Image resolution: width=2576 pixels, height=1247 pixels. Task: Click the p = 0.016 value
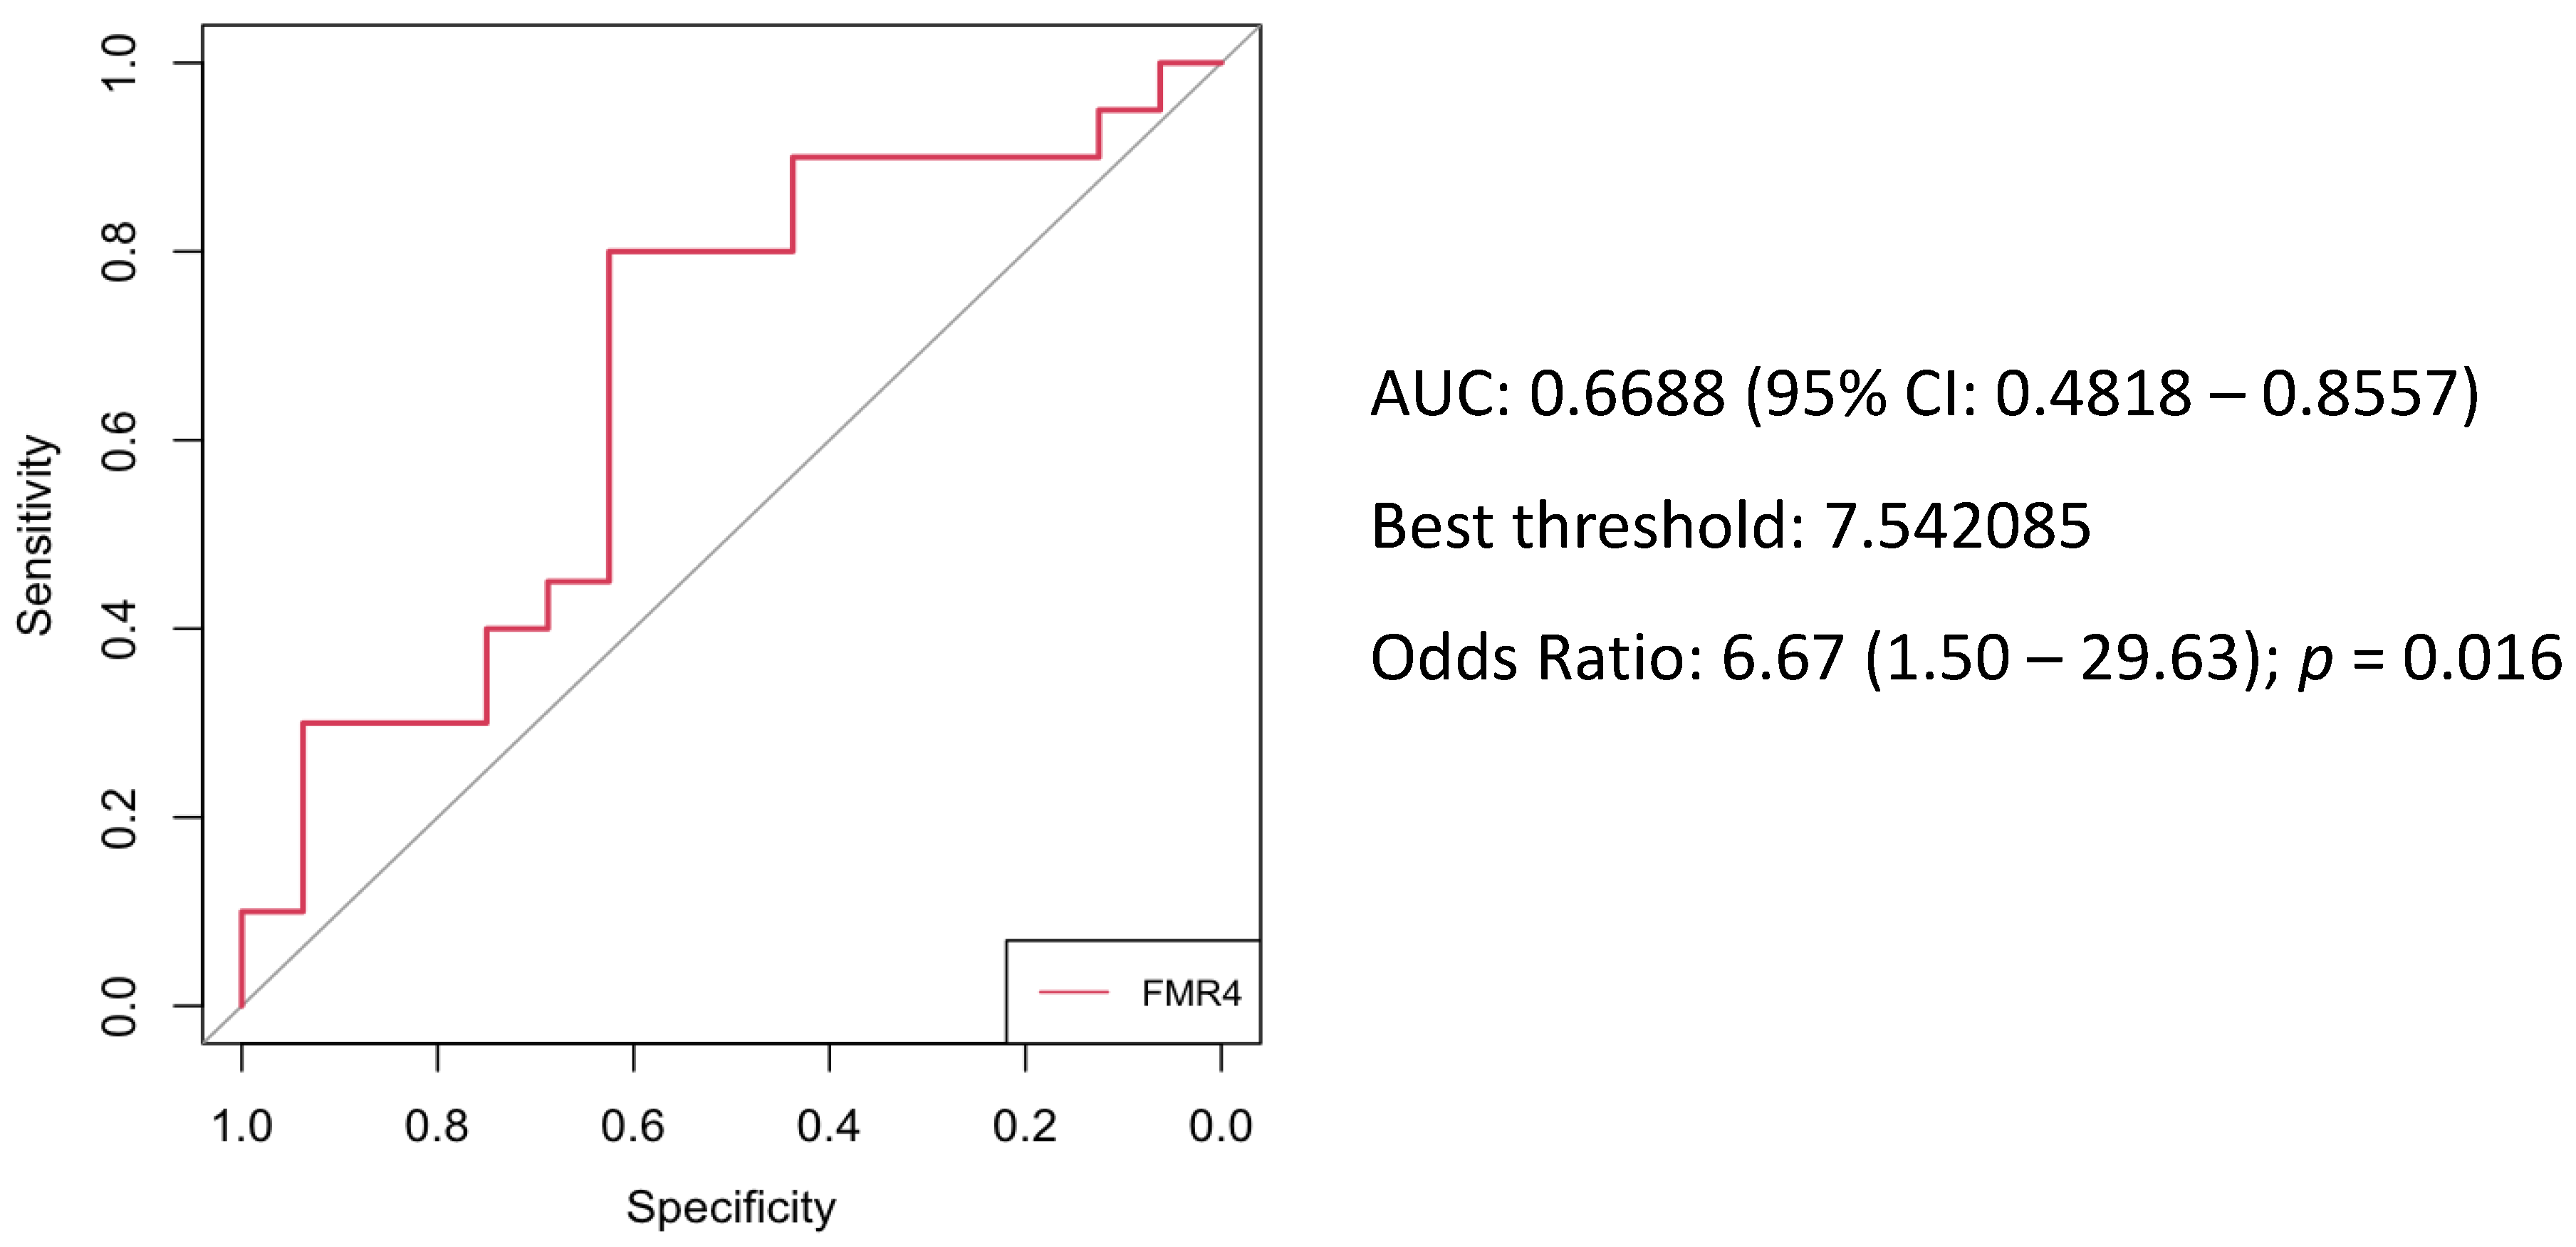point(2430,658)
